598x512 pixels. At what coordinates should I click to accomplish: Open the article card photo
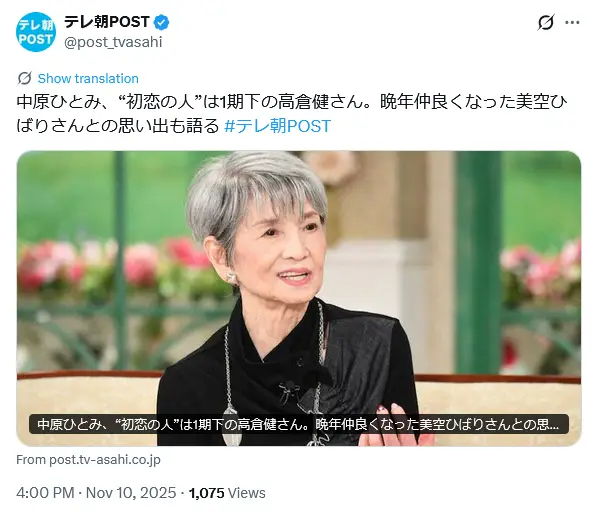(299, 299)
